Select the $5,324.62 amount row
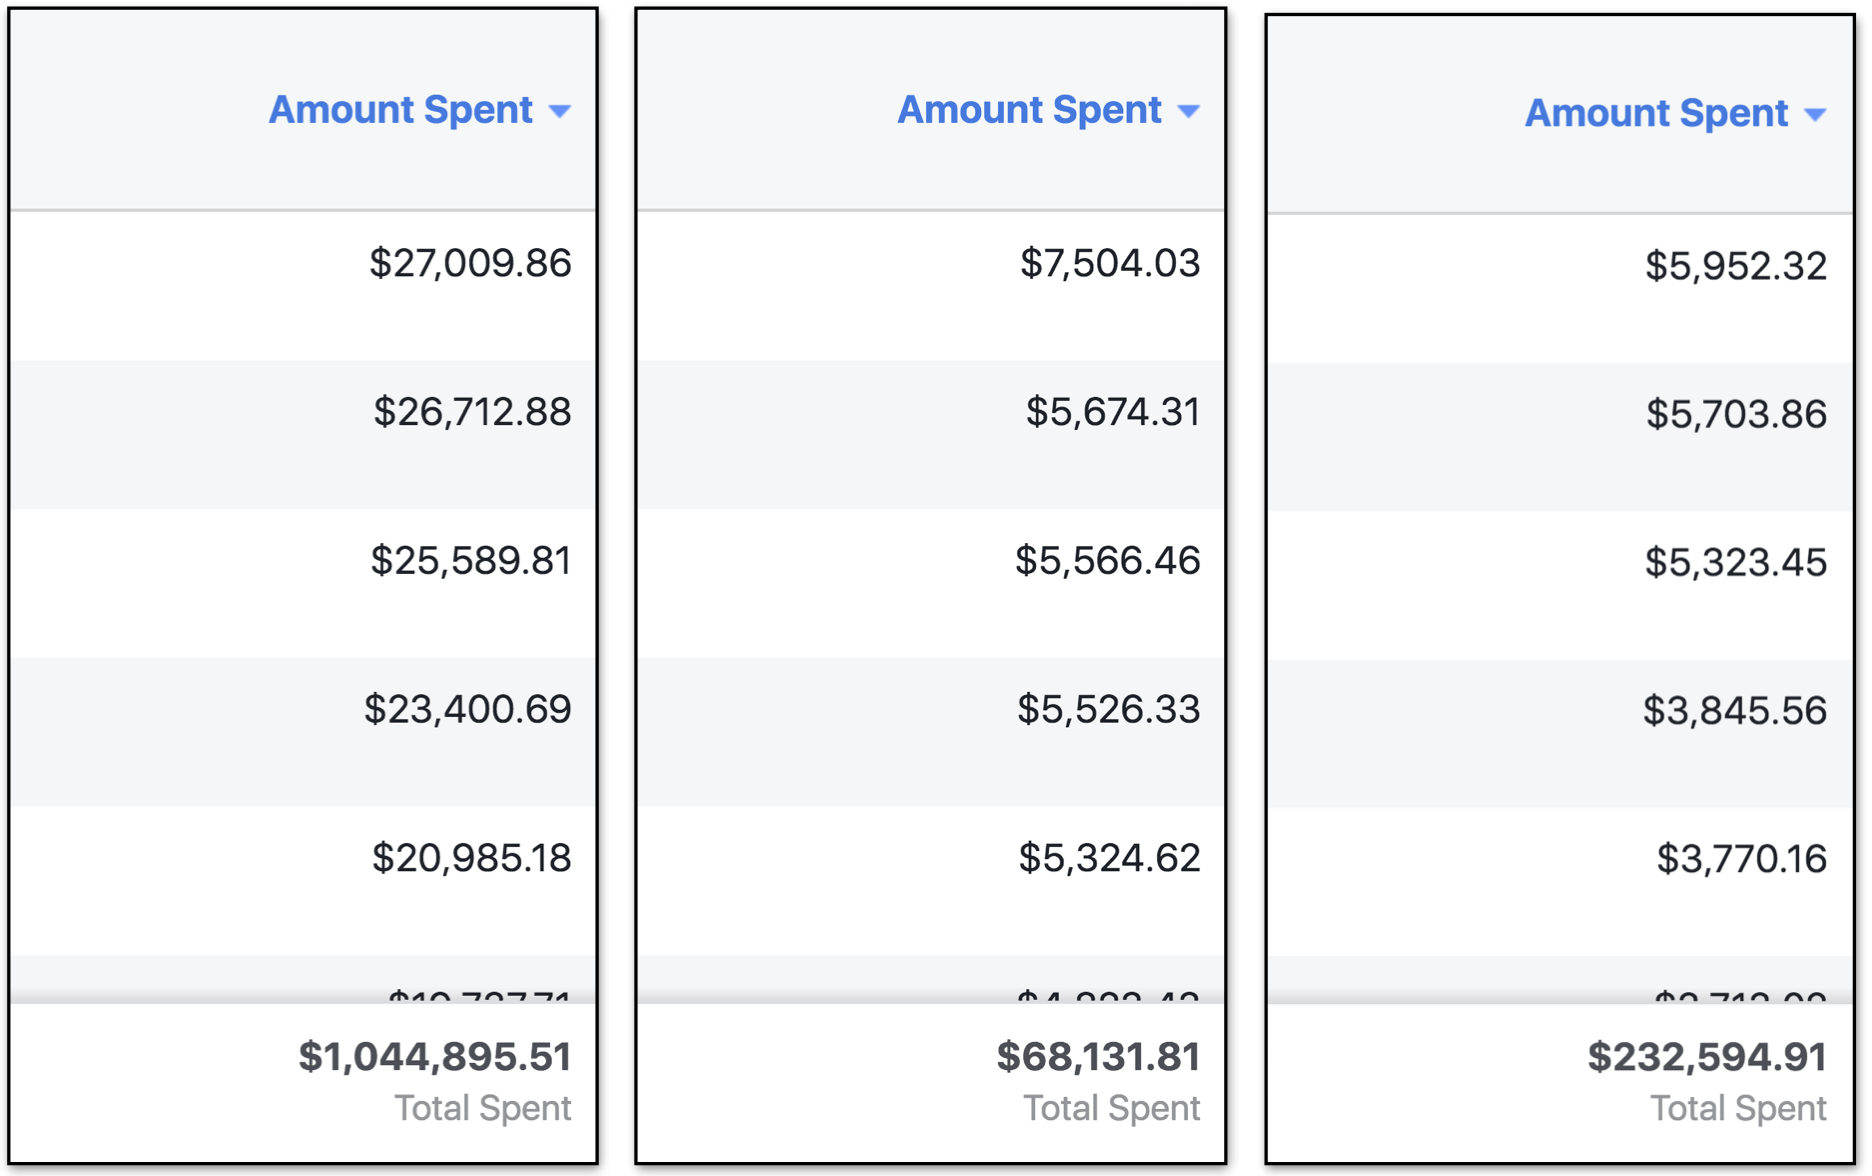The height and width of the screenshot is (1176, 1872). pos(1109,858)
